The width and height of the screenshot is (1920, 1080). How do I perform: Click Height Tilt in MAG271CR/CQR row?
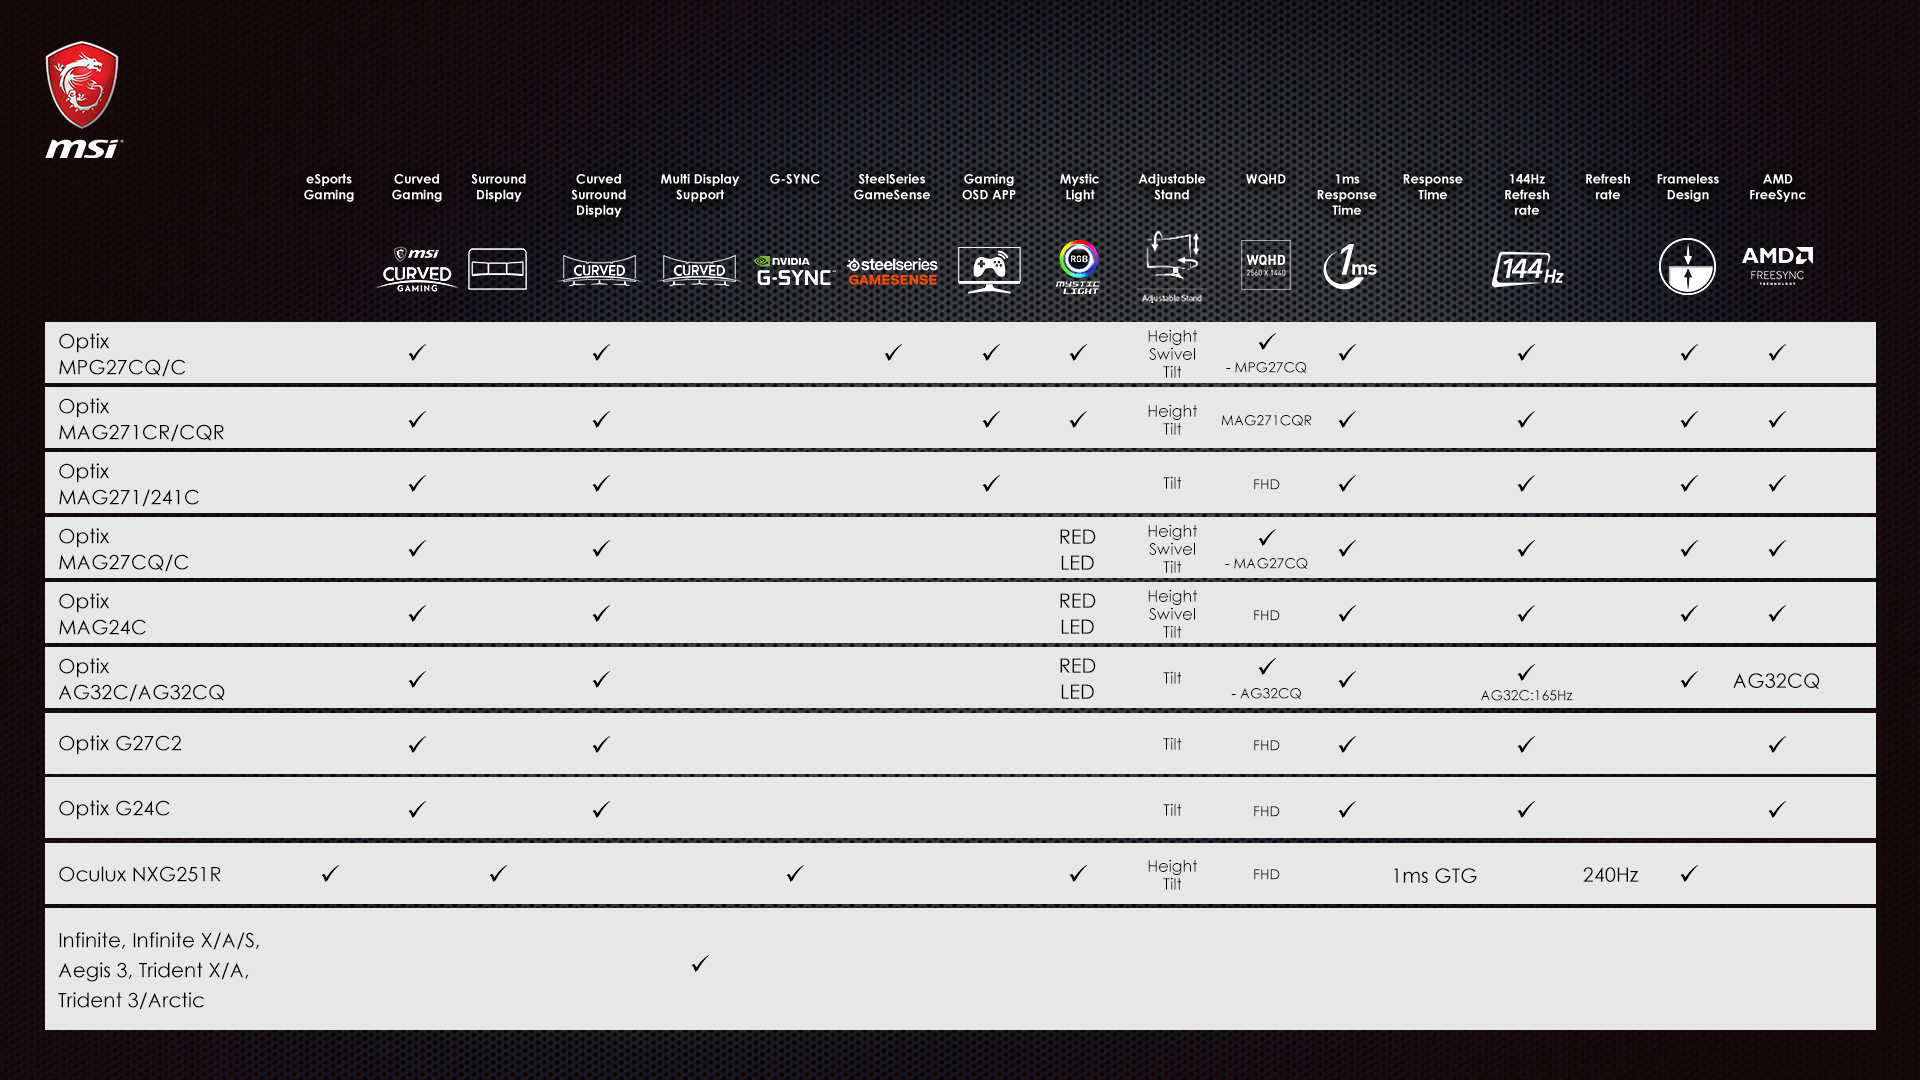tap(1172, 420)
